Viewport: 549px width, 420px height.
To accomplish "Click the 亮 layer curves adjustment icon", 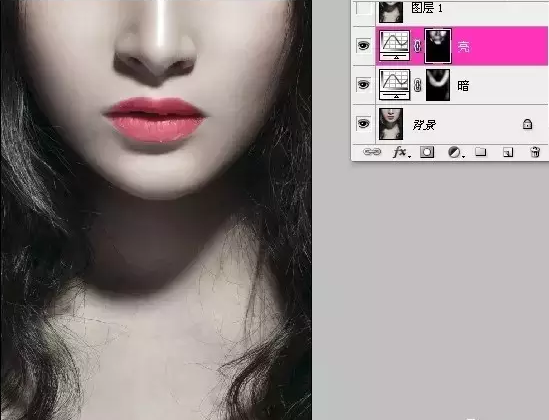I will click(x=395, y=46).
